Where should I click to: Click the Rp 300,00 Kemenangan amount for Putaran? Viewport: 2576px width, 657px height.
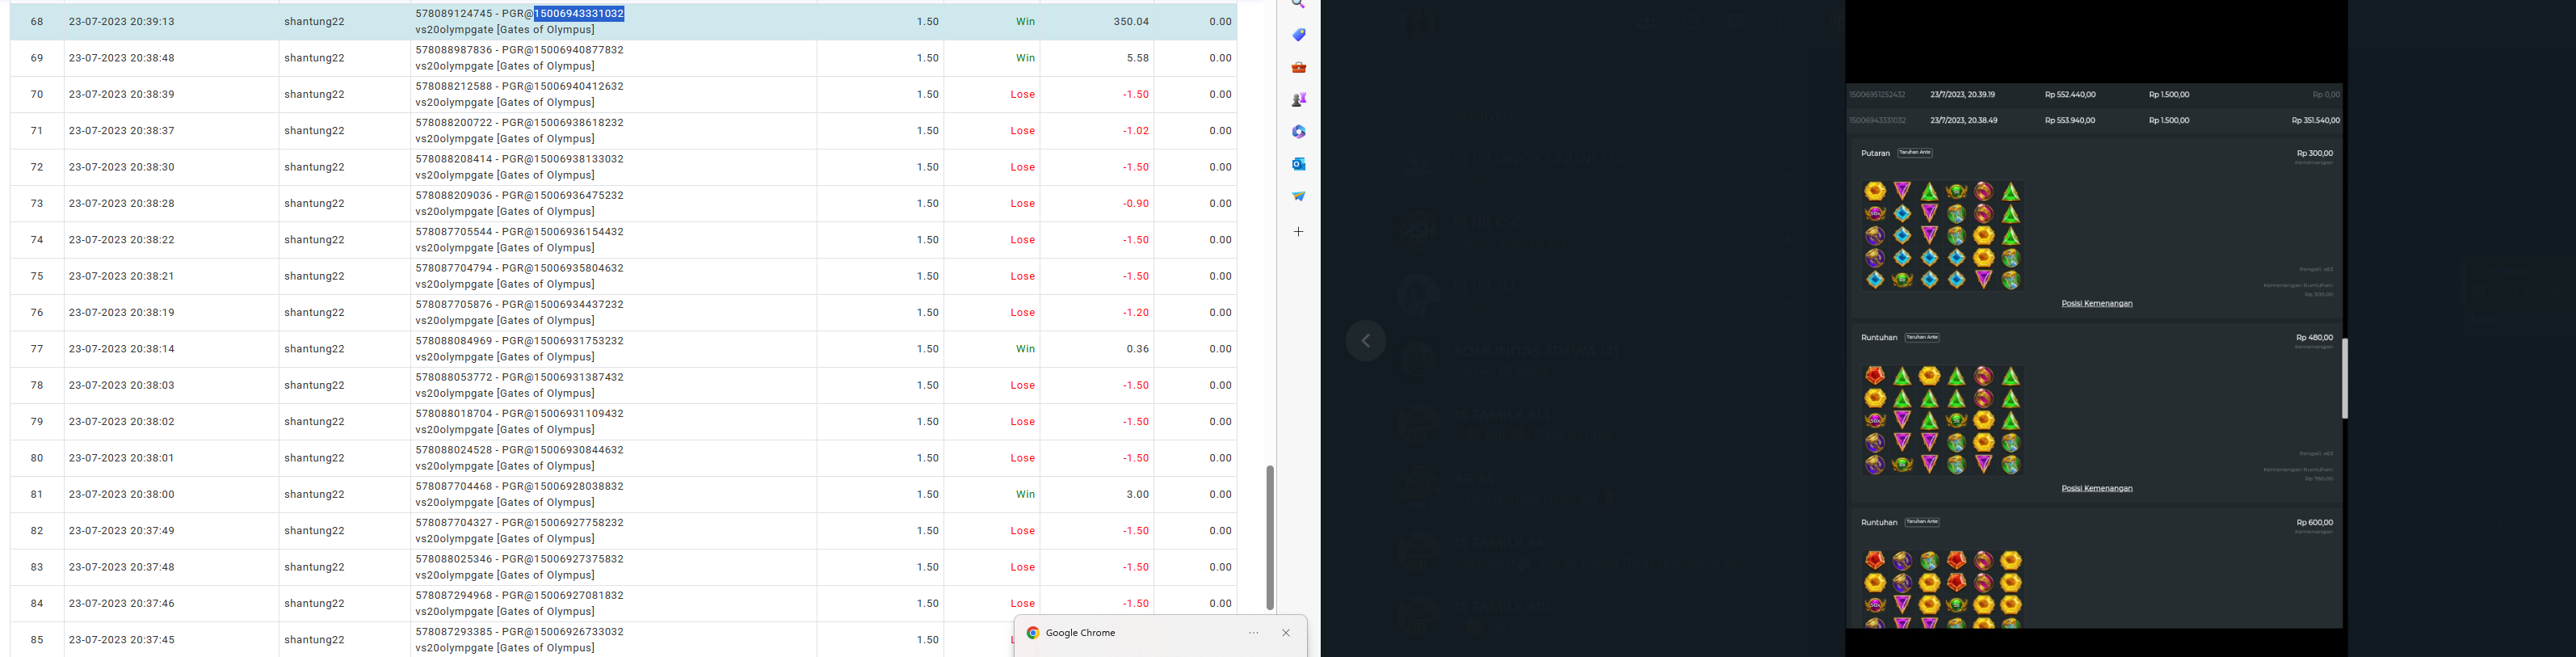point(2314,153)
